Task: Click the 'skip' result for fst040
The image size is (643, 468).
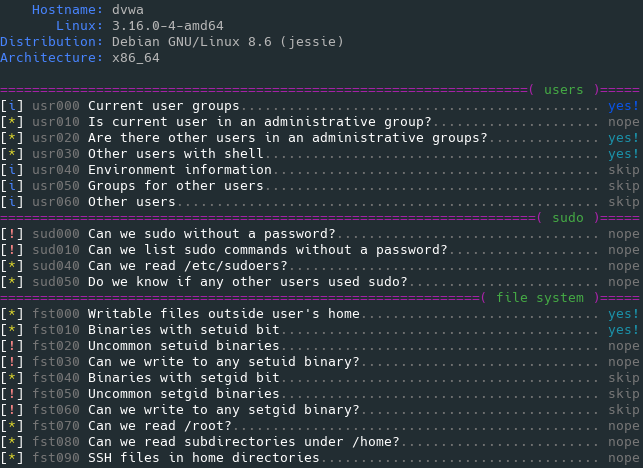Action: pyautogui.click(x=623, y=378)
